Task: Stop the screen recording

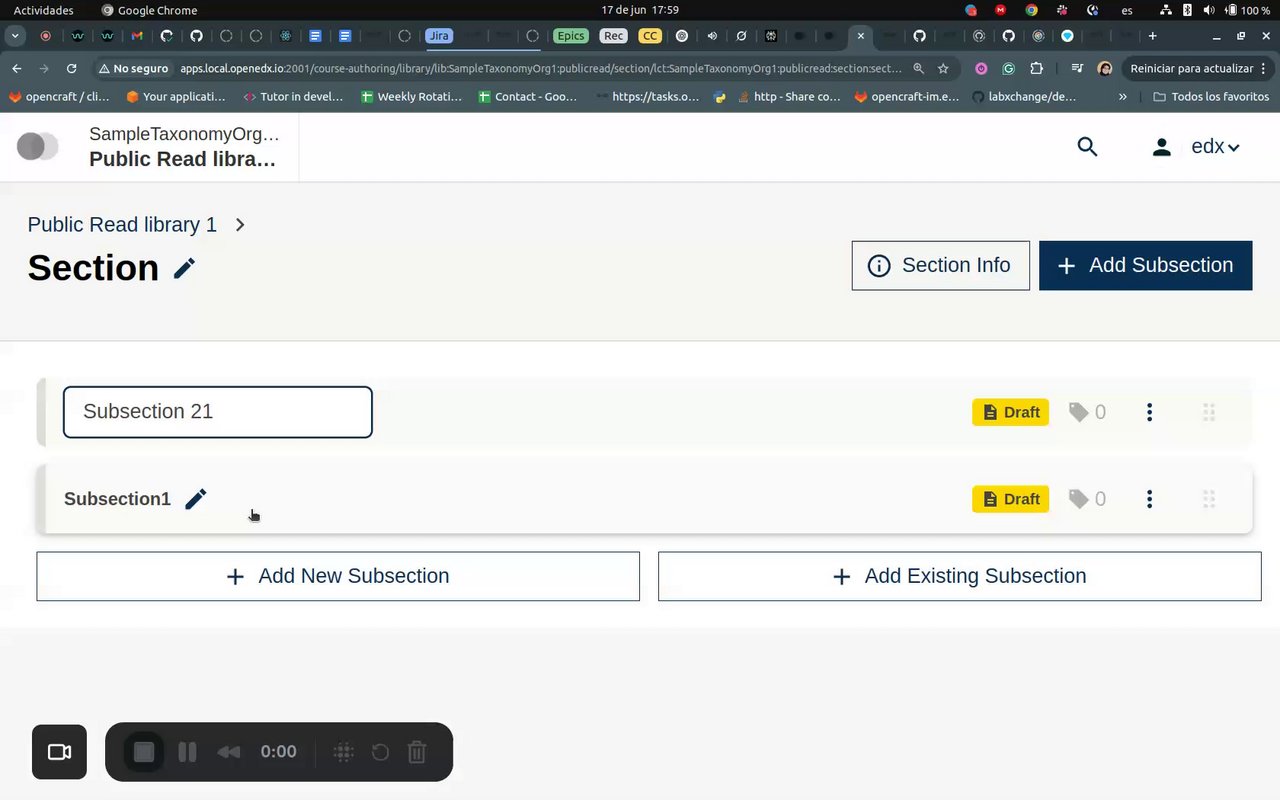Action: [144, 752]
